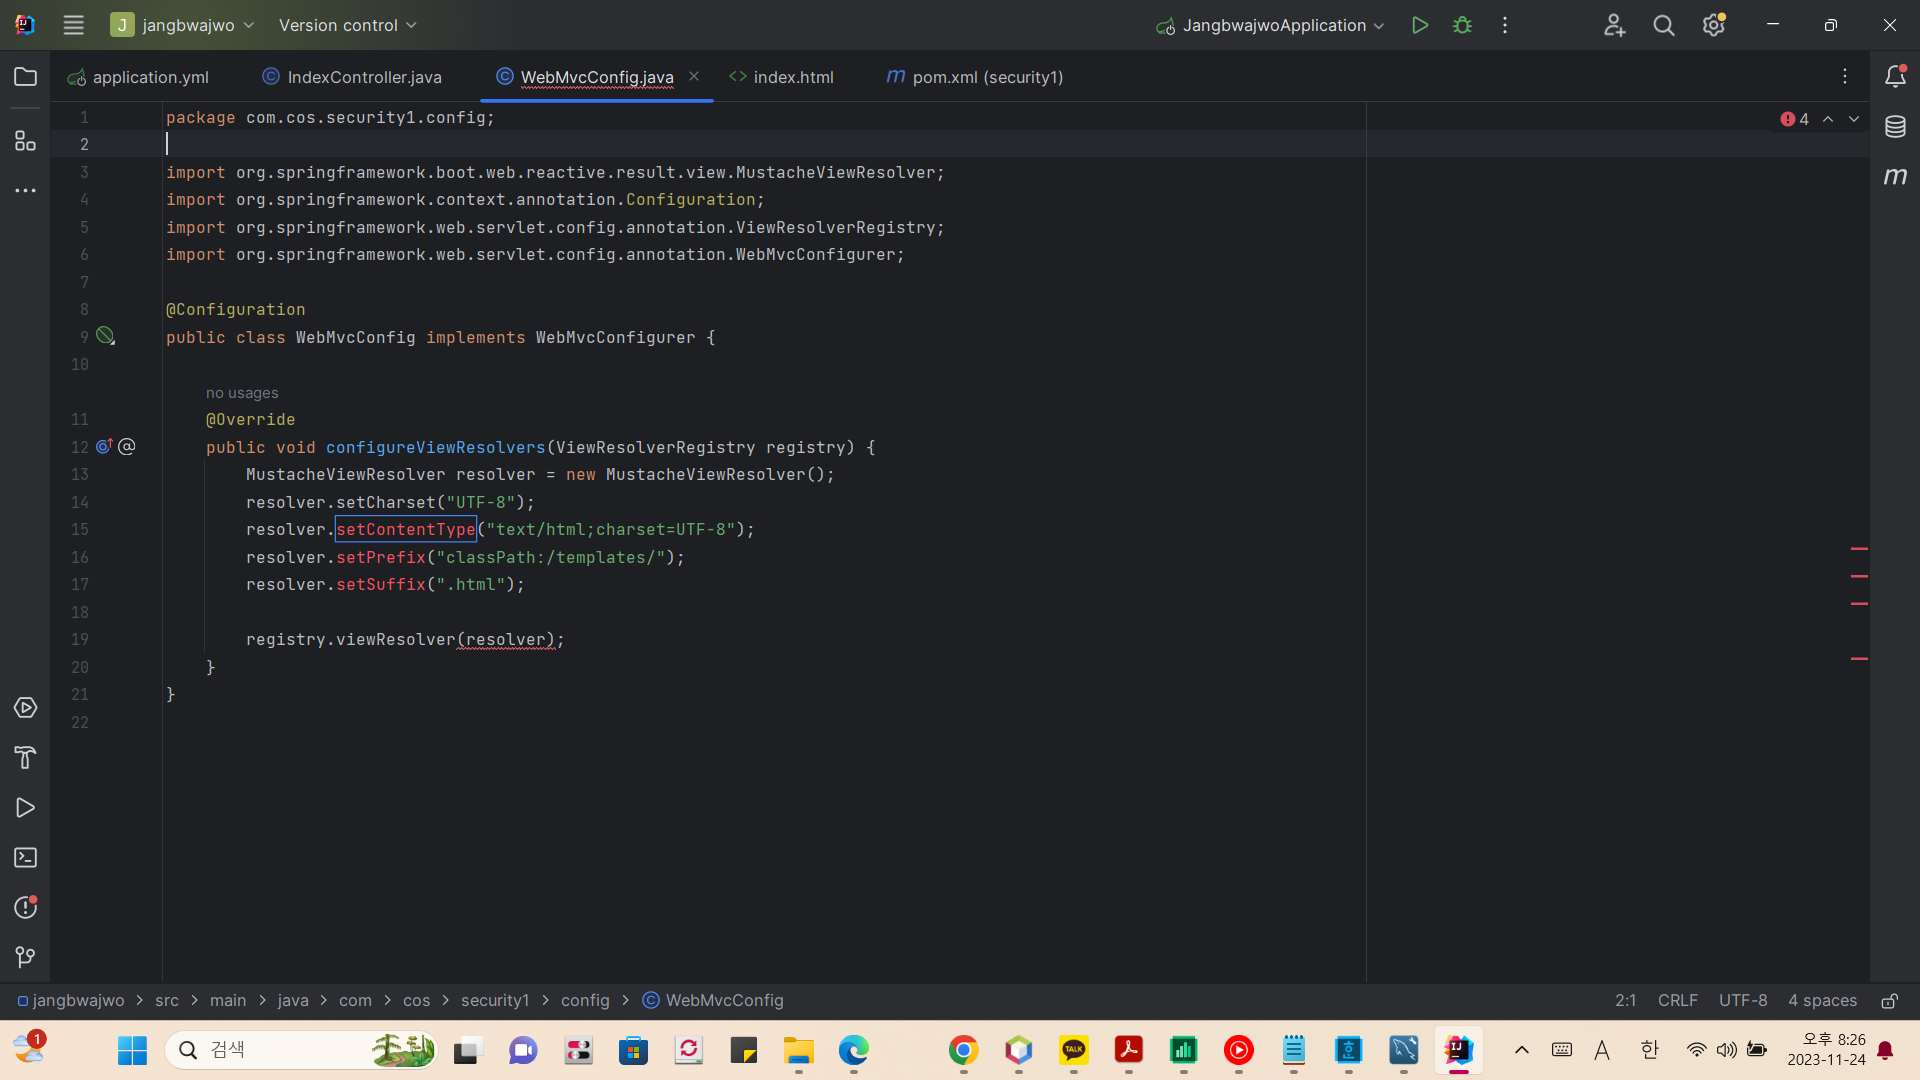Open the Run tool window
Viewport: 1920px width, 1080px height.
click(26, 808)
